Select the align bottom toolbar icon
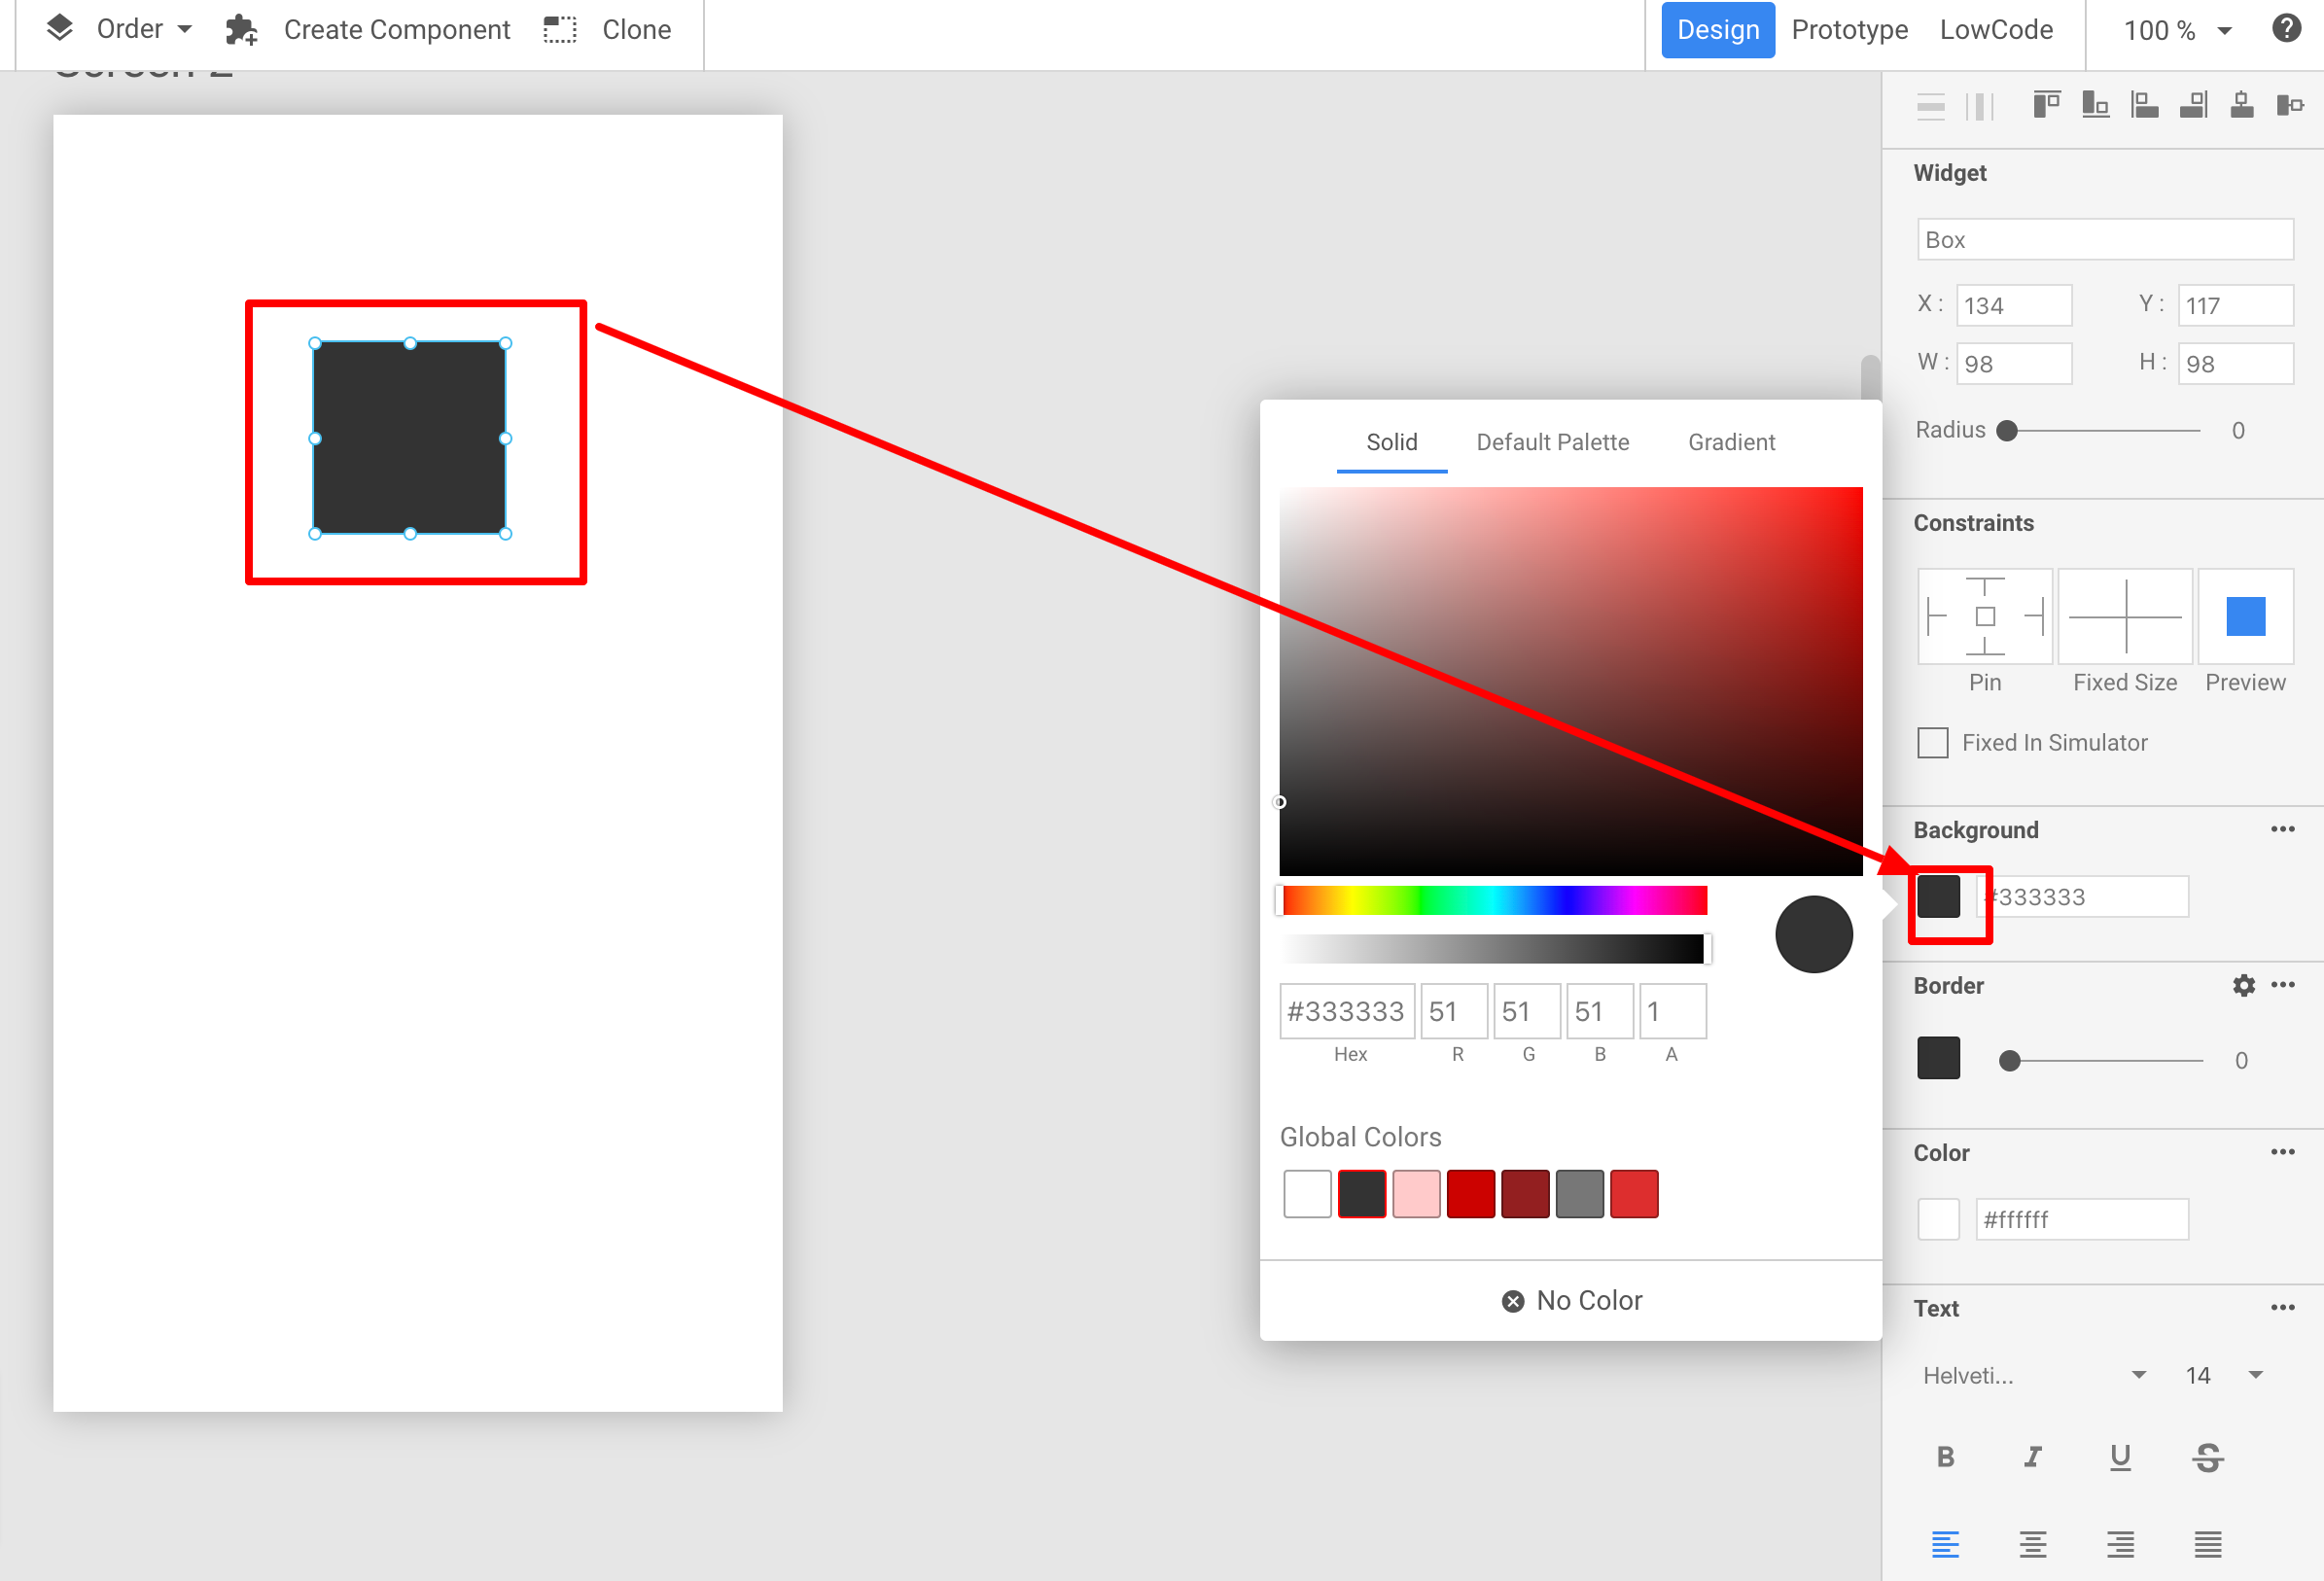 (2095, 105)
